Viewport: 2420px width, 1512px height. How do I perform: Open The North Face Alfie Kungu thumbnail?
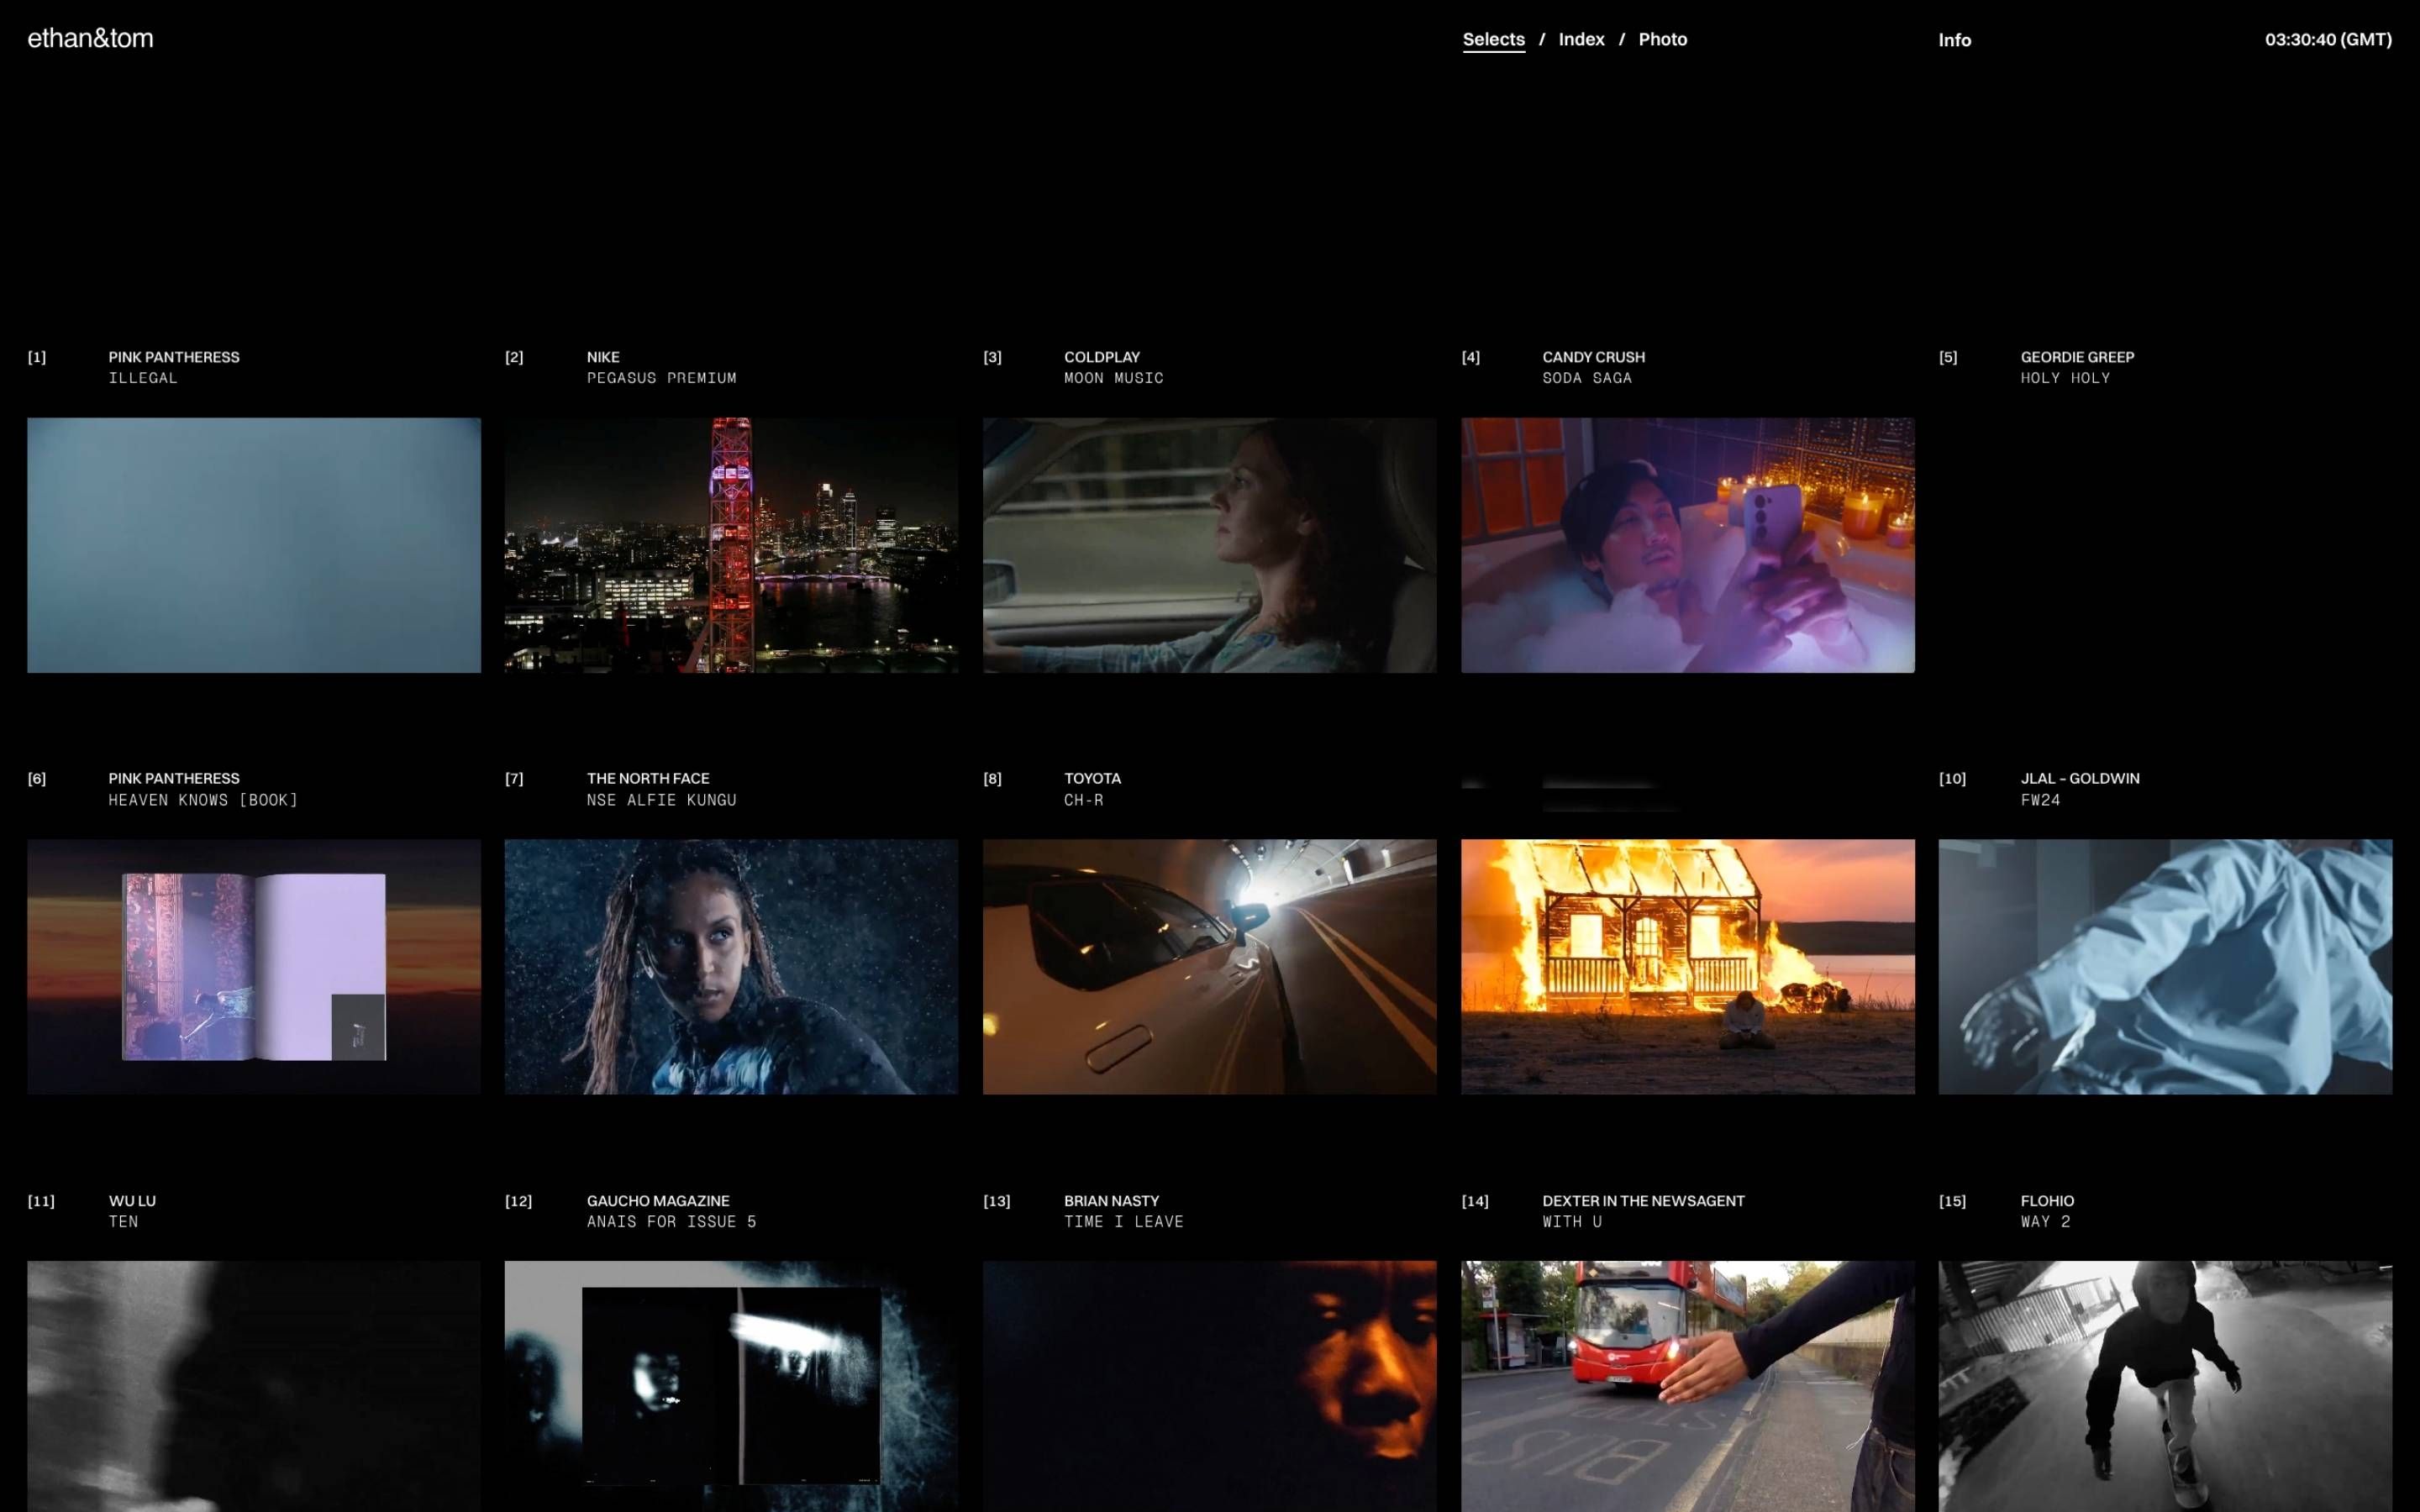click(731, 966)
